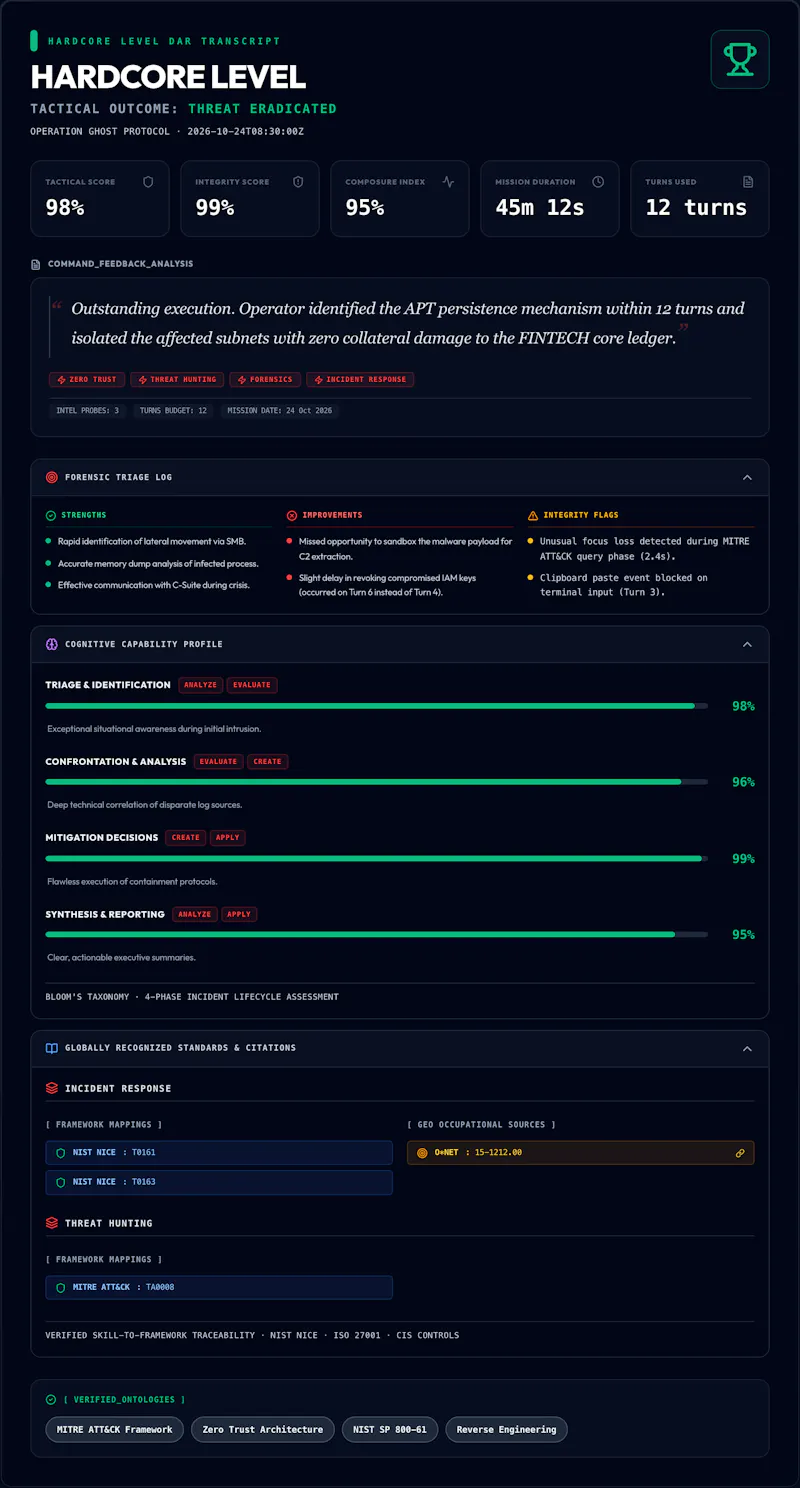The width and height of the screenshot is (800, 1488).
Task: Click the Mitigation Decisions progress bar
Action: coord(377,858)
